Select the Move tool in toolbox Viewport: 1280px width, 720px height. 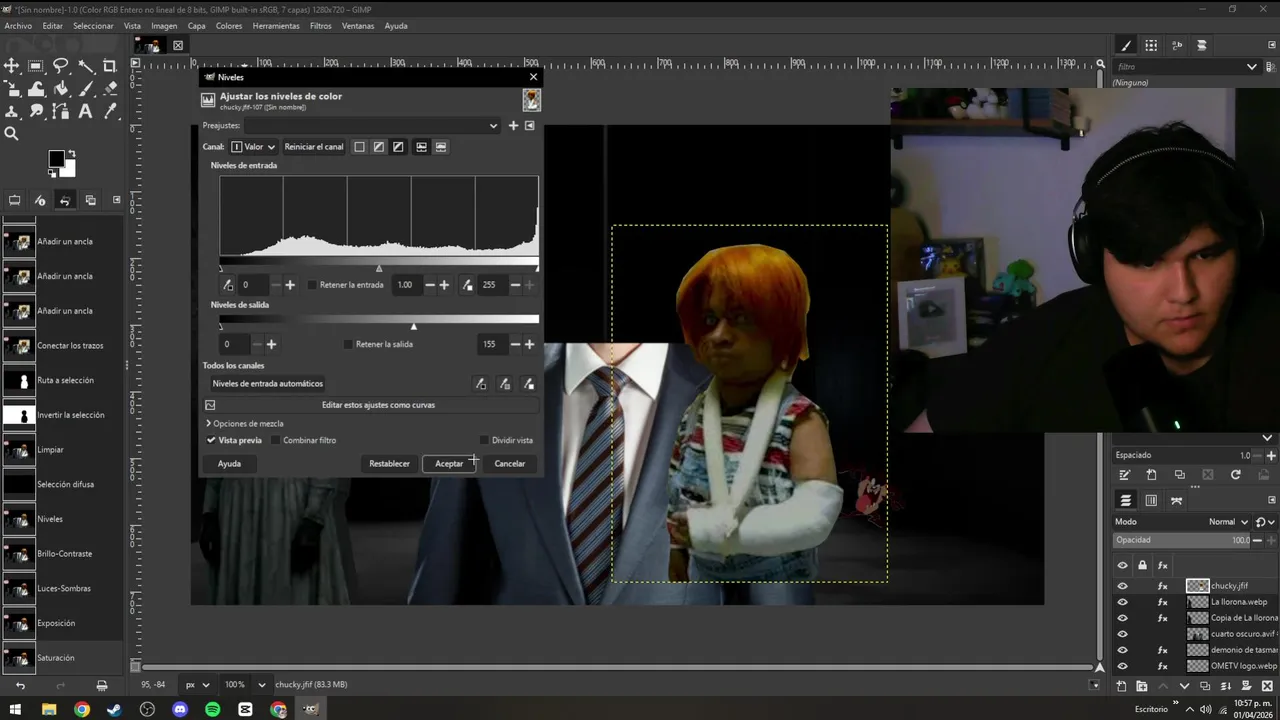coord(12,66)
